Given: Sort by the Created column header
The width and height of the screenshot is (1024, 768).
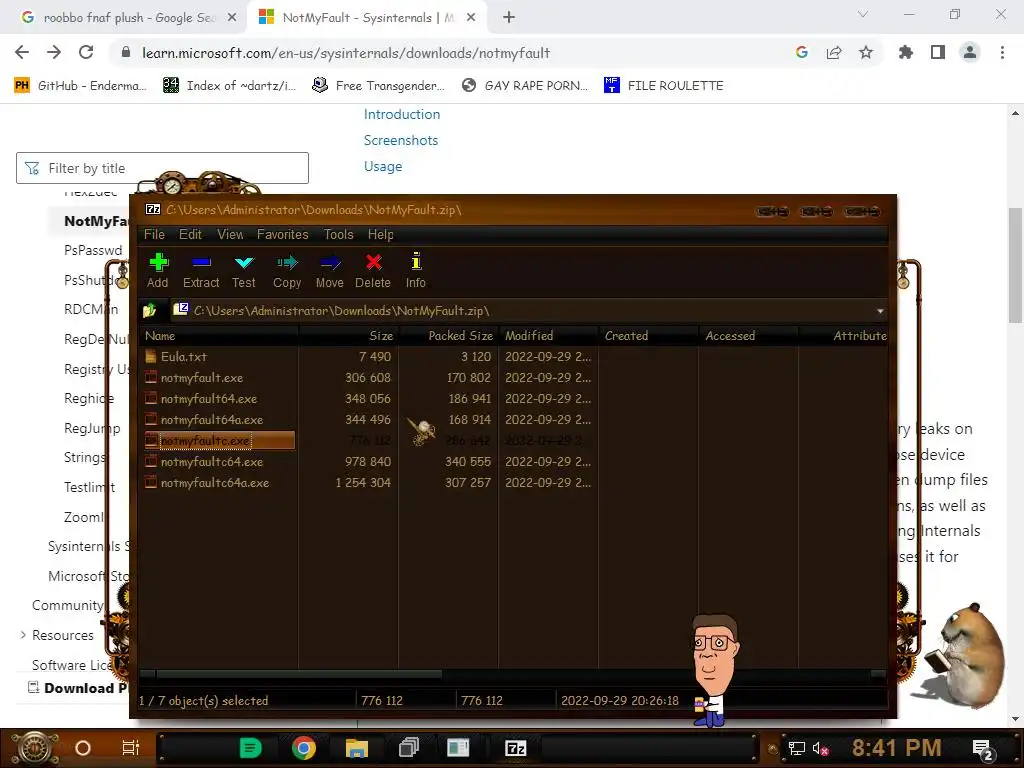Looking at the screenshot, I should click(x=648, y=336).
